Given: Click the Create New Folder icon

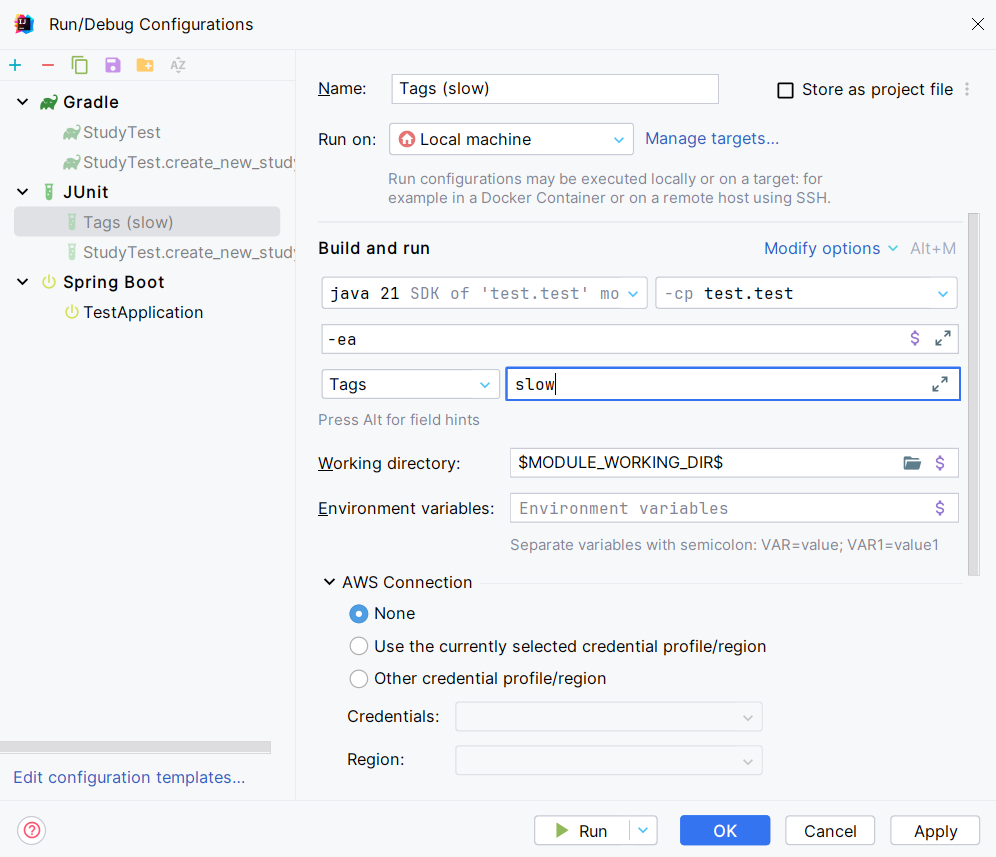Looking at the screenshot, I should click(145, 66).
